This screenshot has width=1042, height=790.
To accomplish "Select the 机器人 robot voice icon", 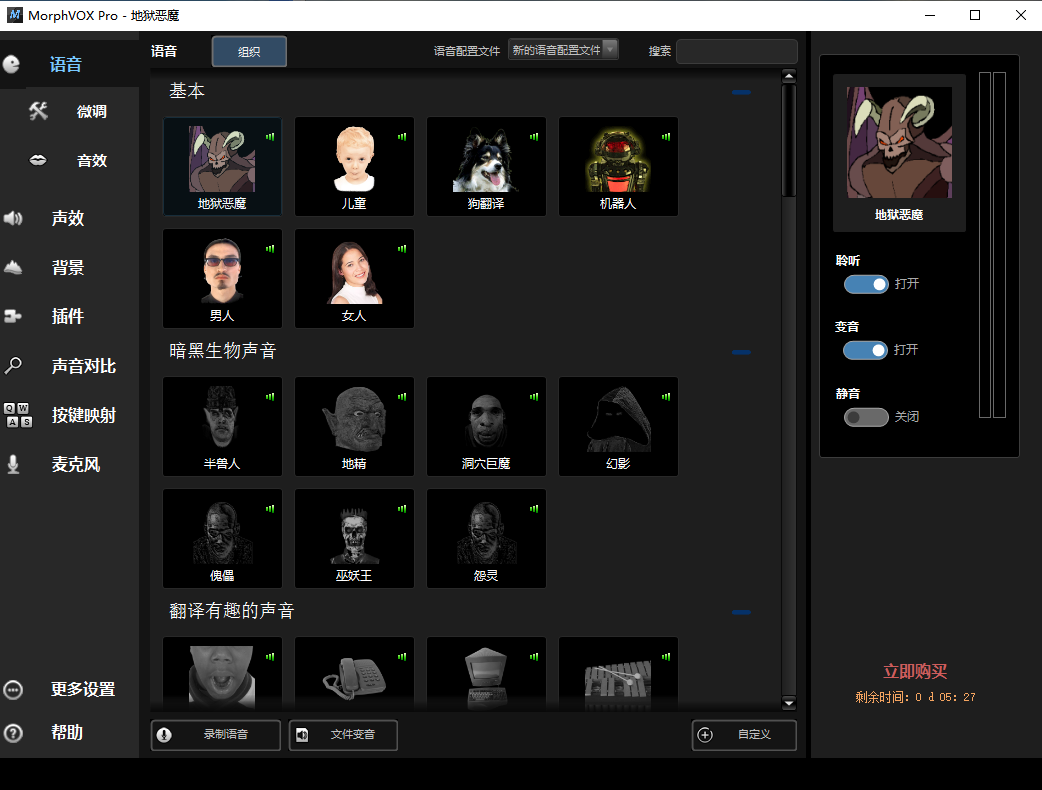I will (617, 160).
